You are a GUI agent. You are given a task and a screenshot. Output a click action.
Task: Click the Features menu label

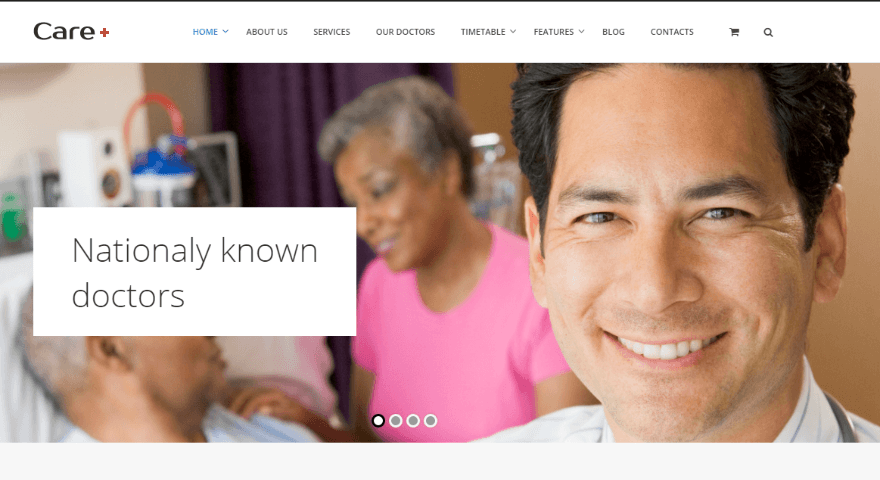553,32
